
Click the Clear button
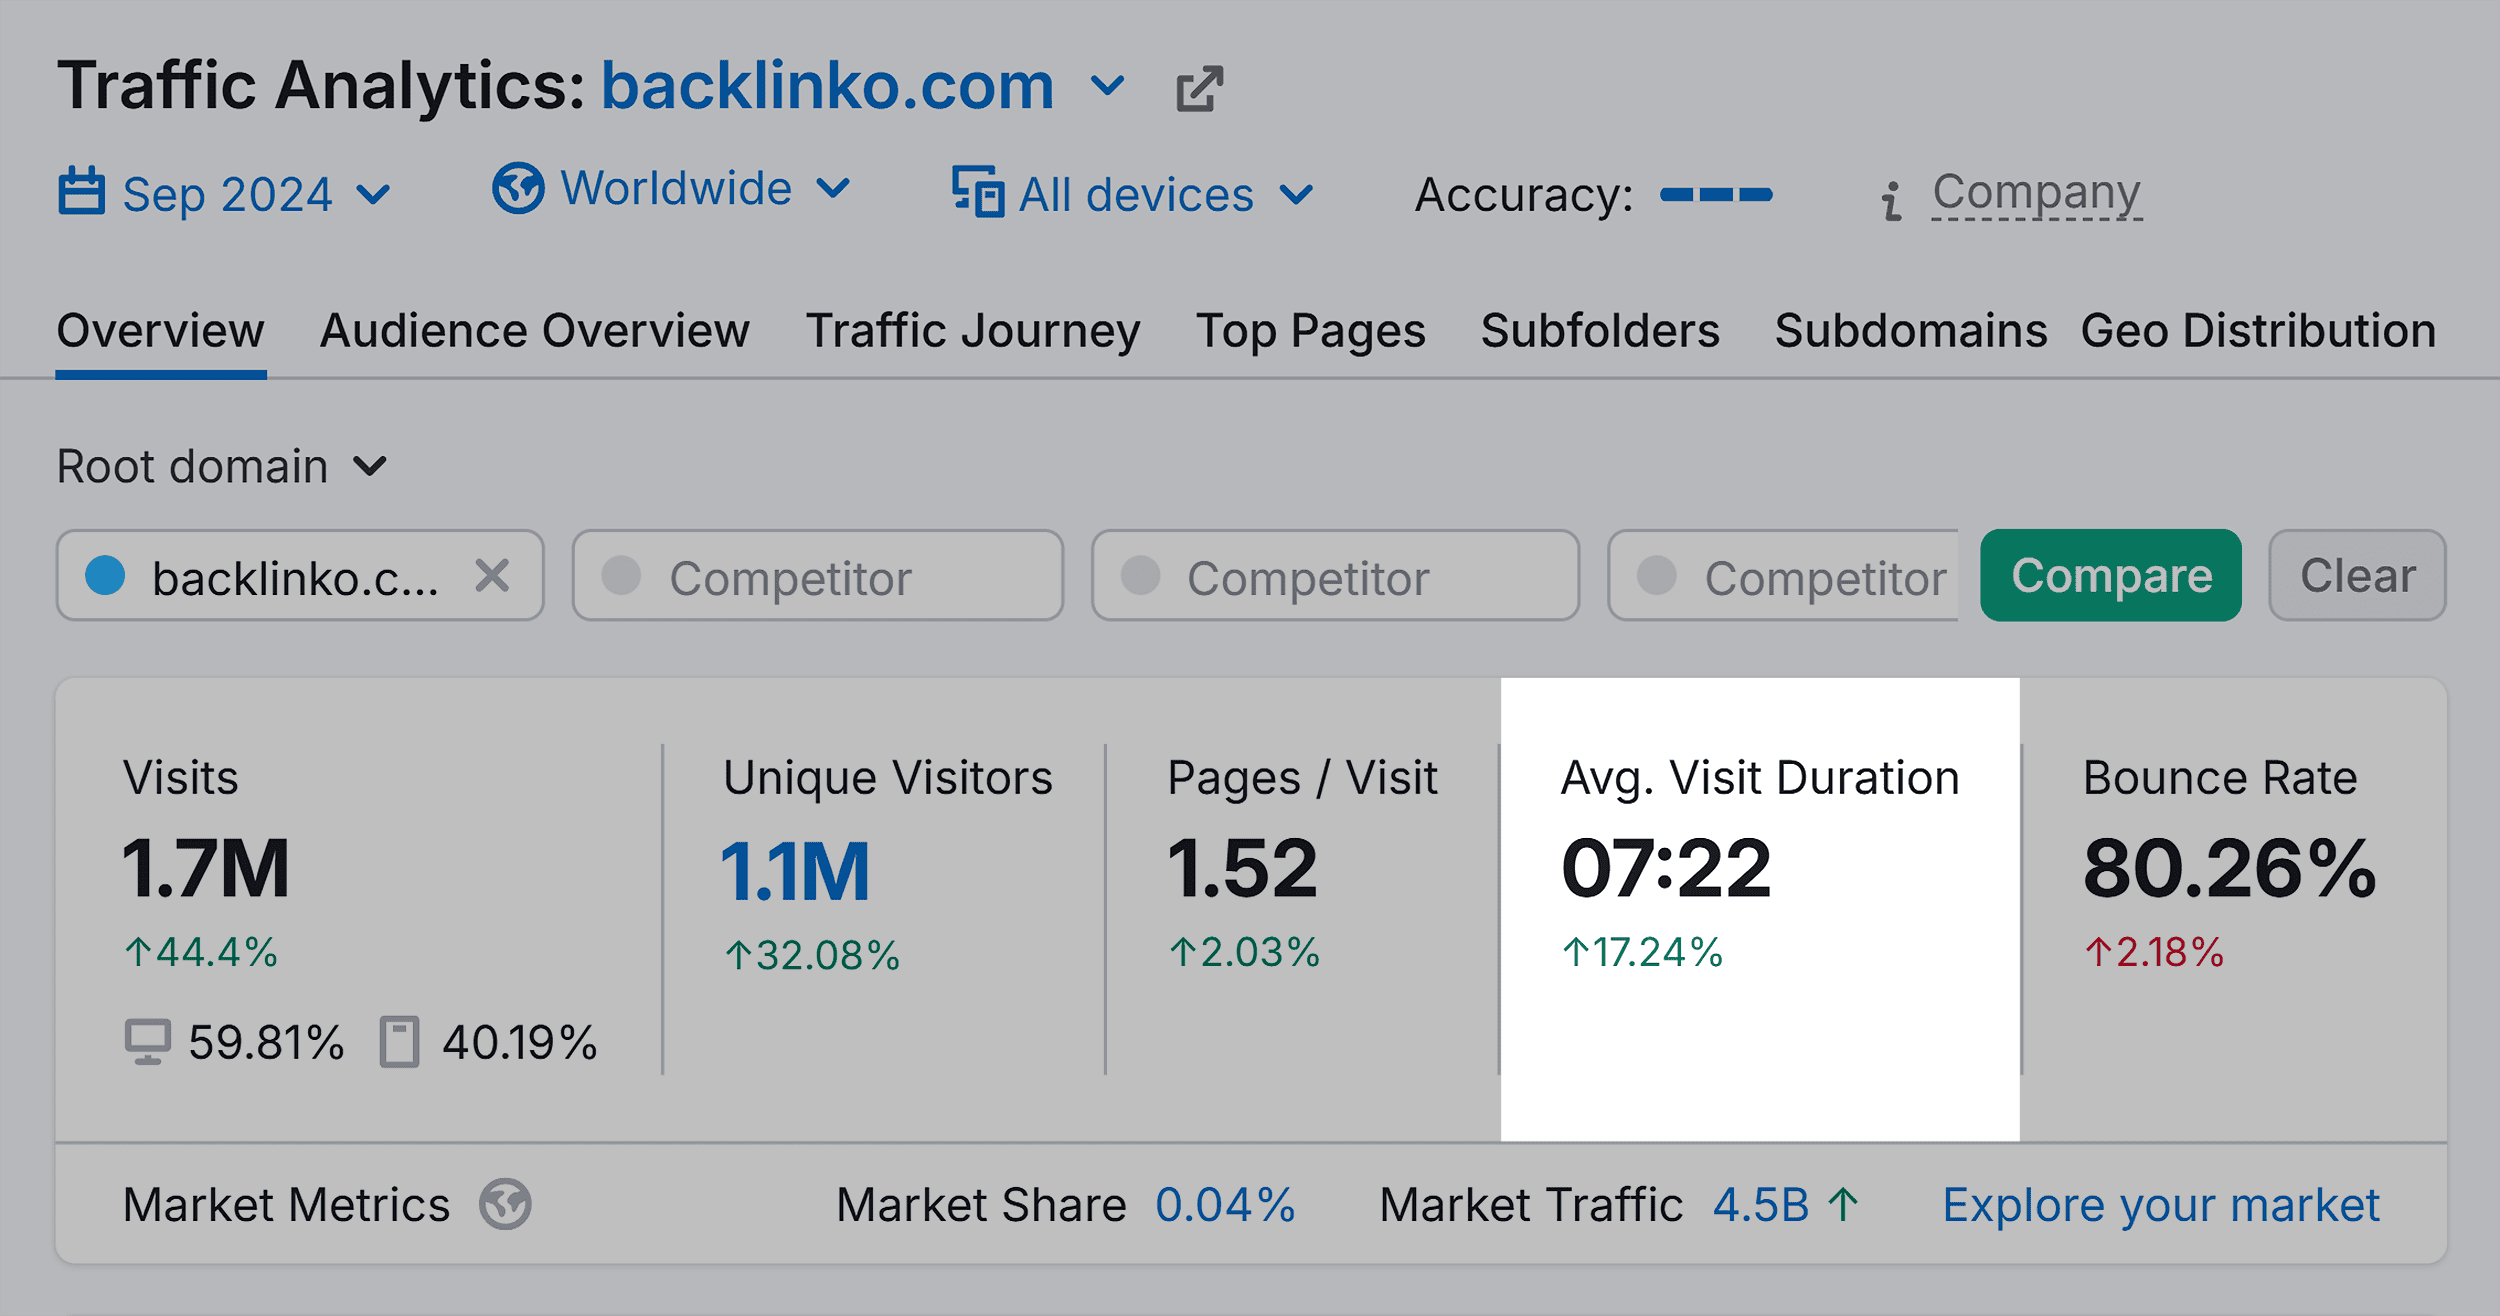coord(2358,575)
